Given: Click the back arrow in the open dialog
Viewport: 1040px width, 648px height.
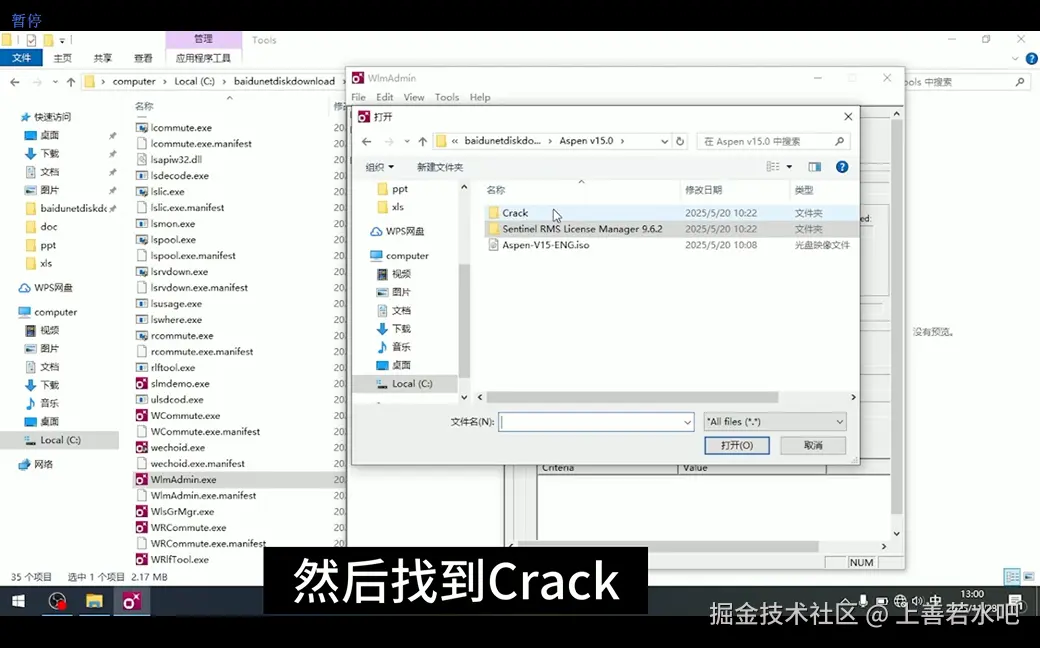Looking at the screenshot, I should coord(367,141).
